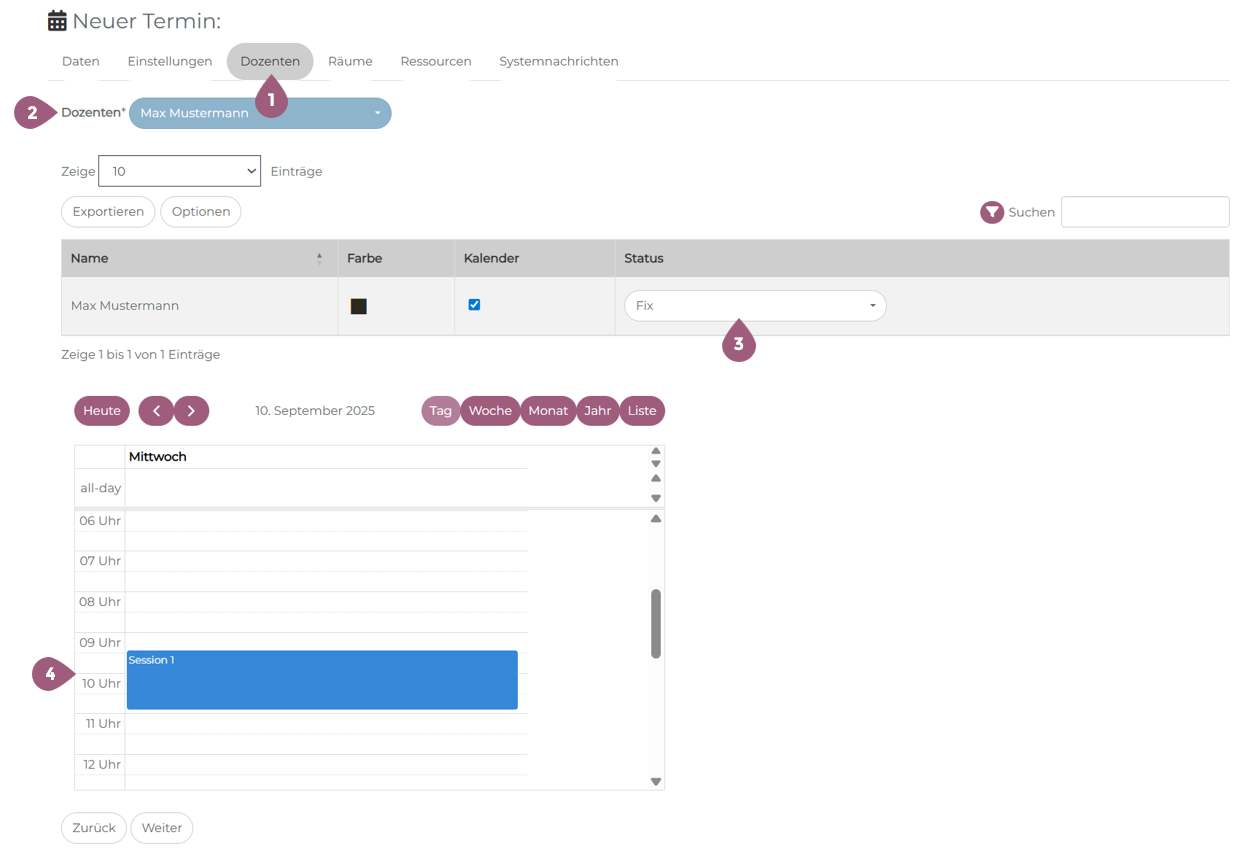Select the Session 1 calendar event
Screen dimensions: 1245x861
(x=322, y=680)
